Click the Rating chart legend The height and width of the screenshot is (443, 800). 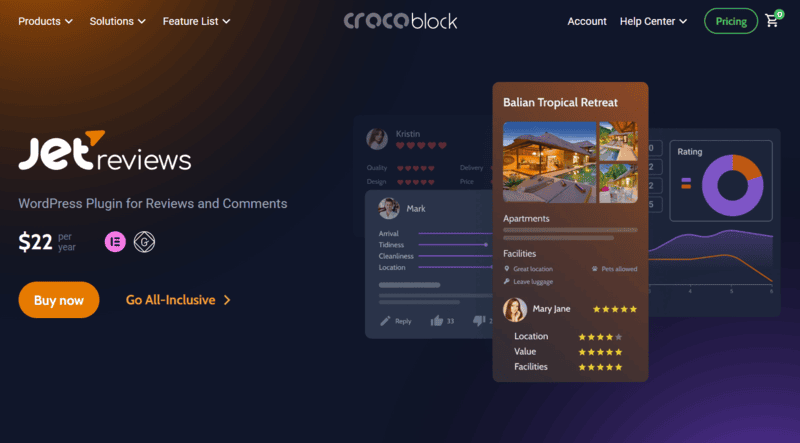pos(686,183)
